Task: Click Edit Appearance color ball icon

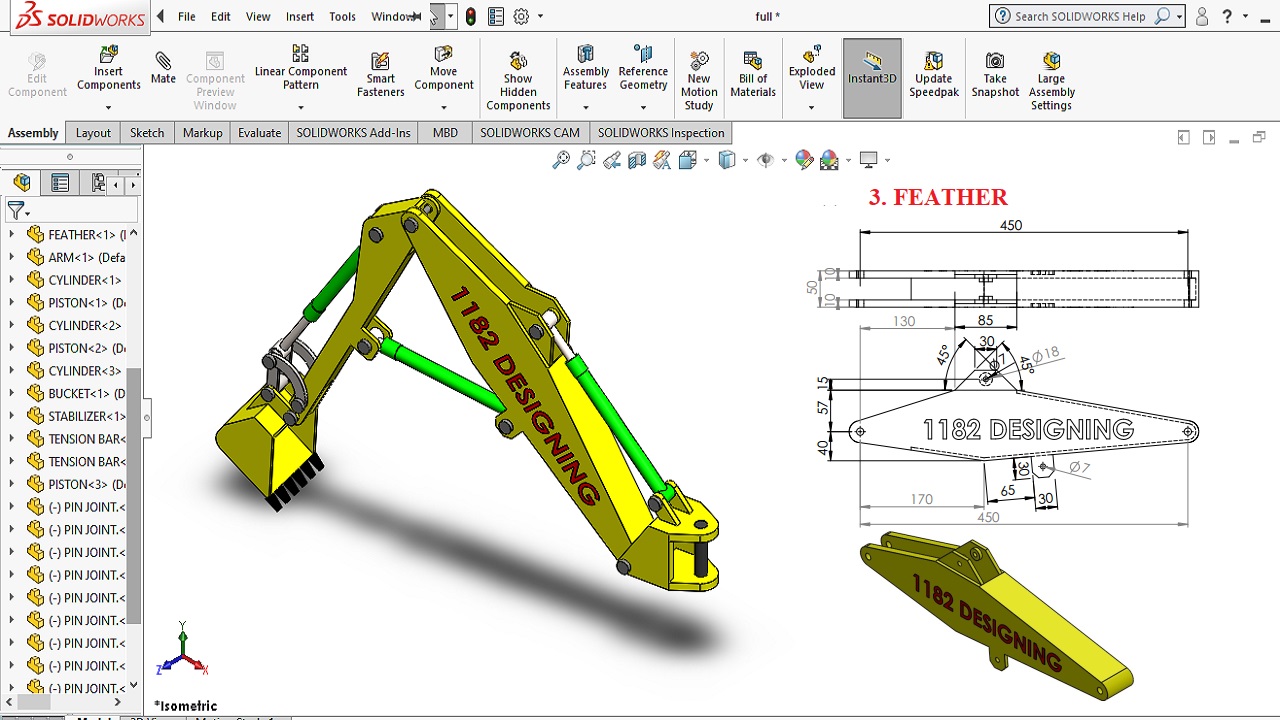Action: pyautogui.click(x=804, y=159)
